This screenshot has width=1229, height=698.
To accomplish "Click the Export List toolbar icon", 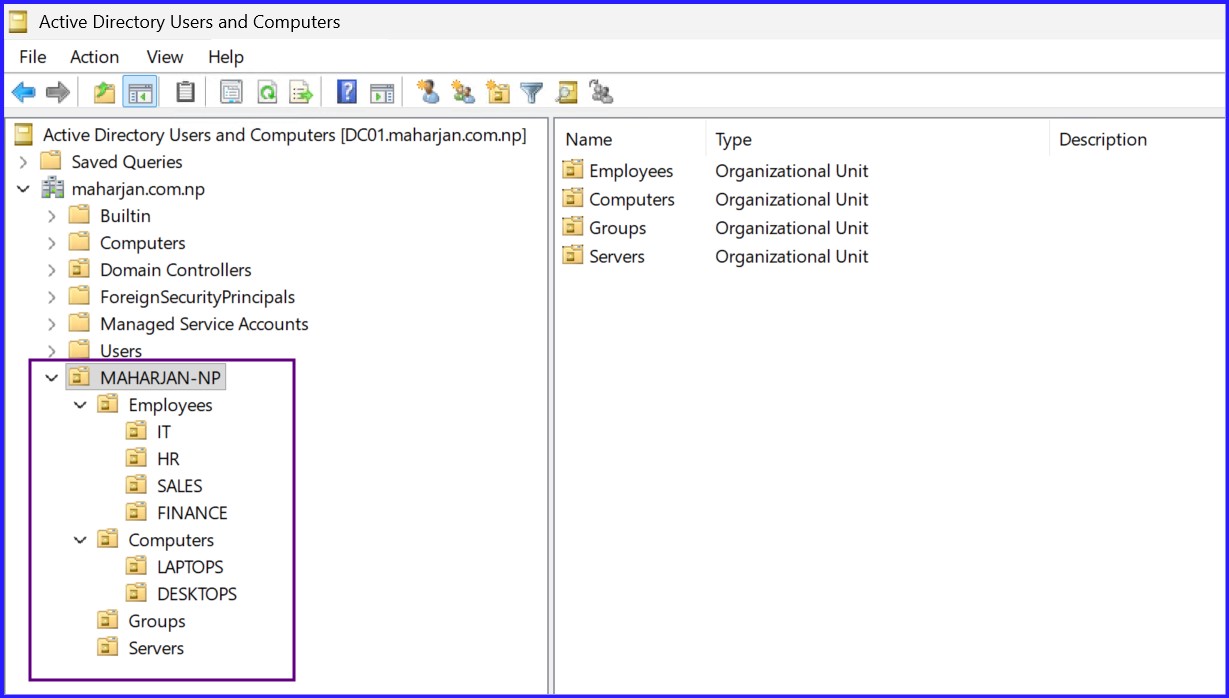I will tap(301, 92).
